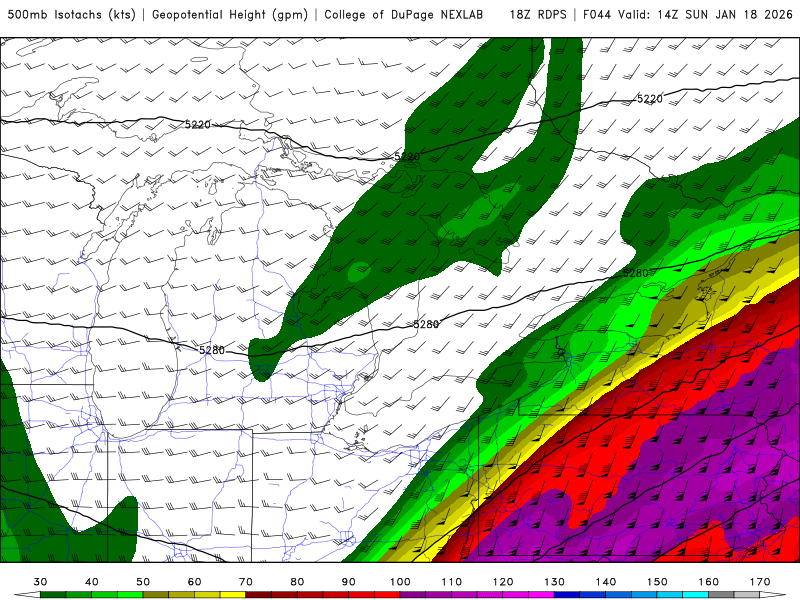Click the legend value 120

[x=503, y=582]
